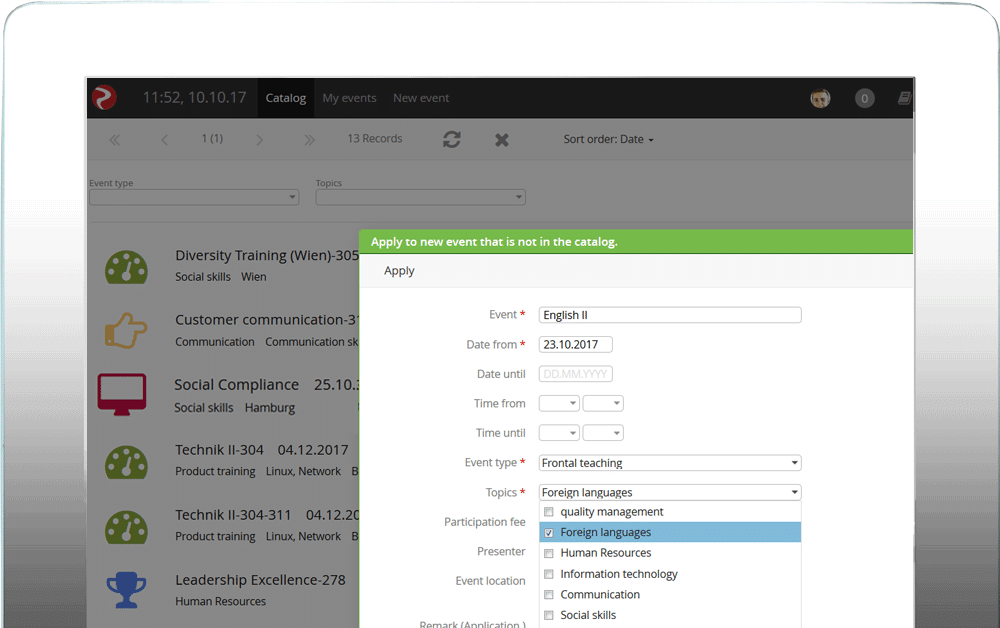Open the Time until hour dropdown
1000x628 pixels.
[x=559, y=433]
